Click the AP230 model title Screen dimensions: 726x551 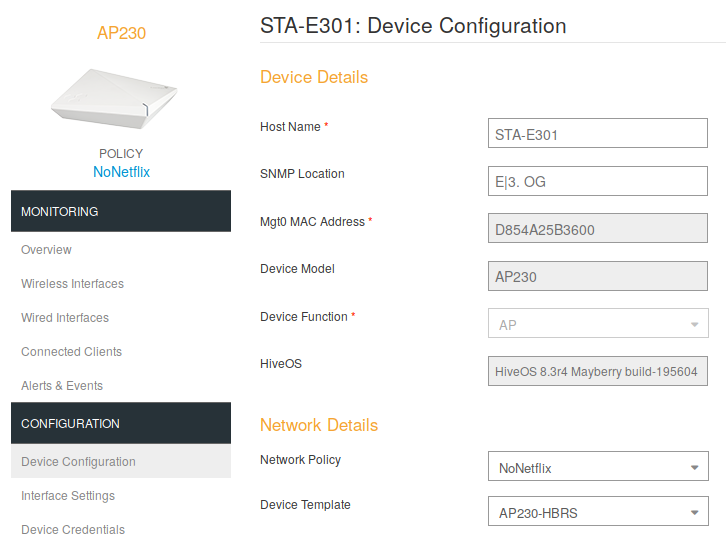(x=121, y=33)
